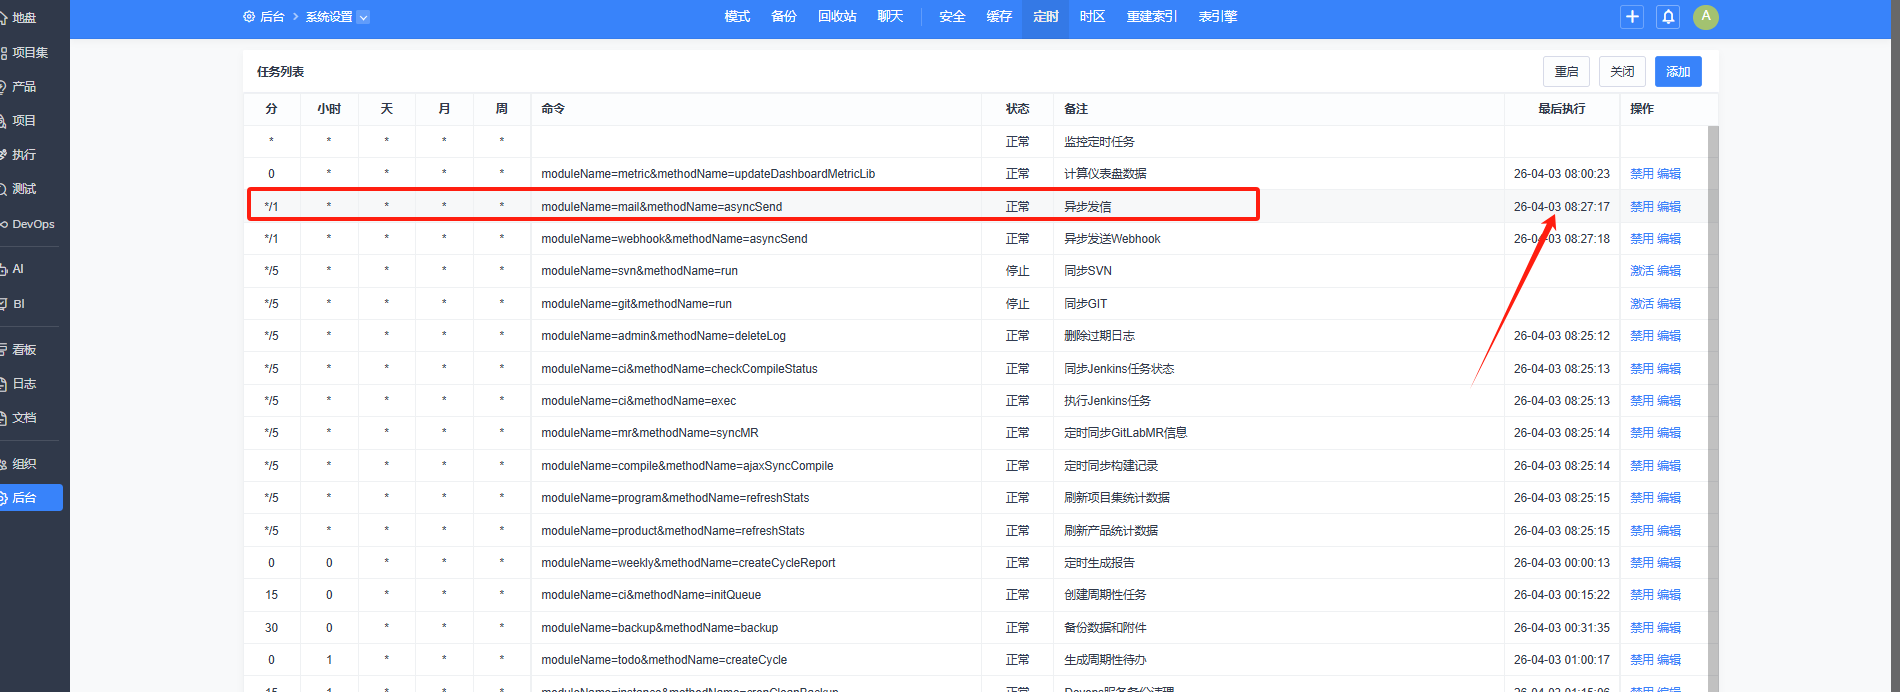Viewport: 1900px width, 692px height.
Task: Select the 定时 tab
Action: coord(1046,17)
